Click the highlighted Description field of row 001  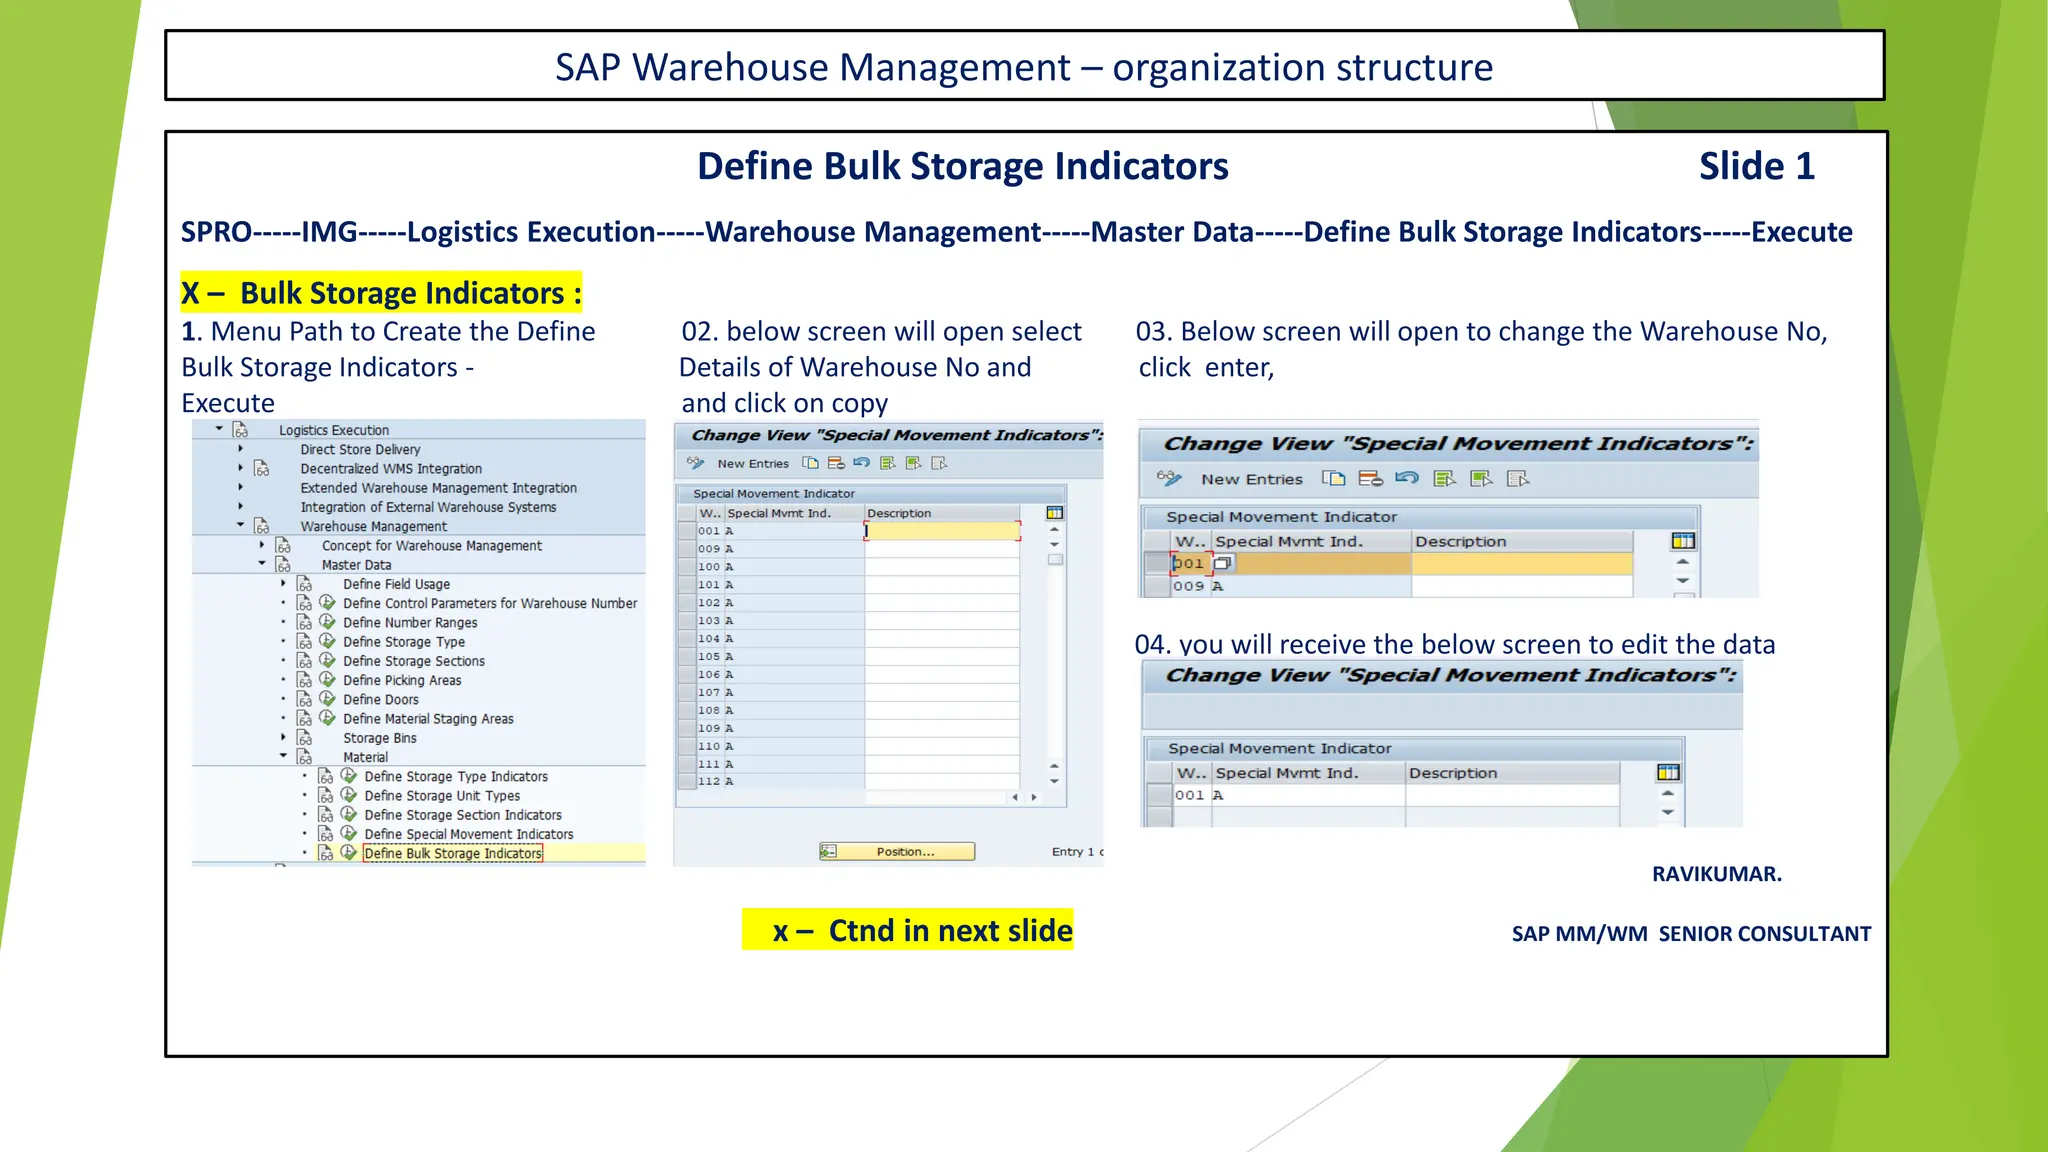pos(942,531)
